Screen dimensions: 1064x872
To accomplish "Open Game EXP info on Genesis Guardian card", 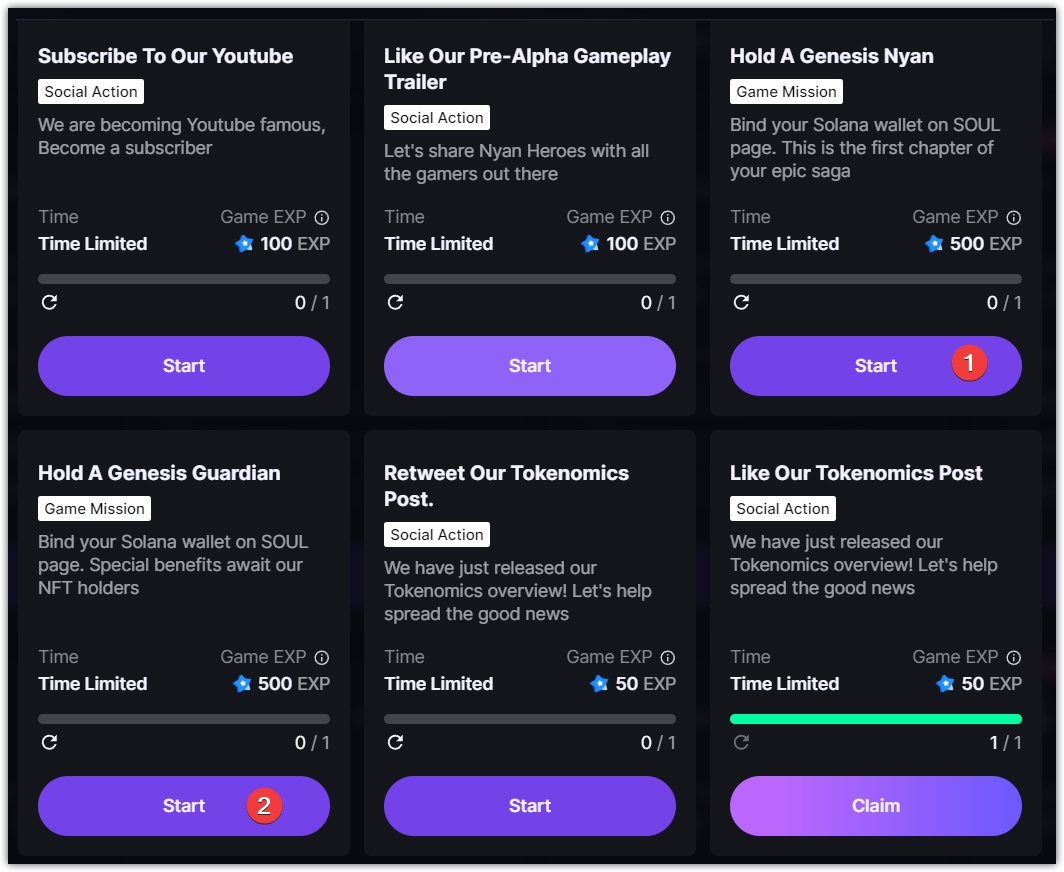I will 322,657.
